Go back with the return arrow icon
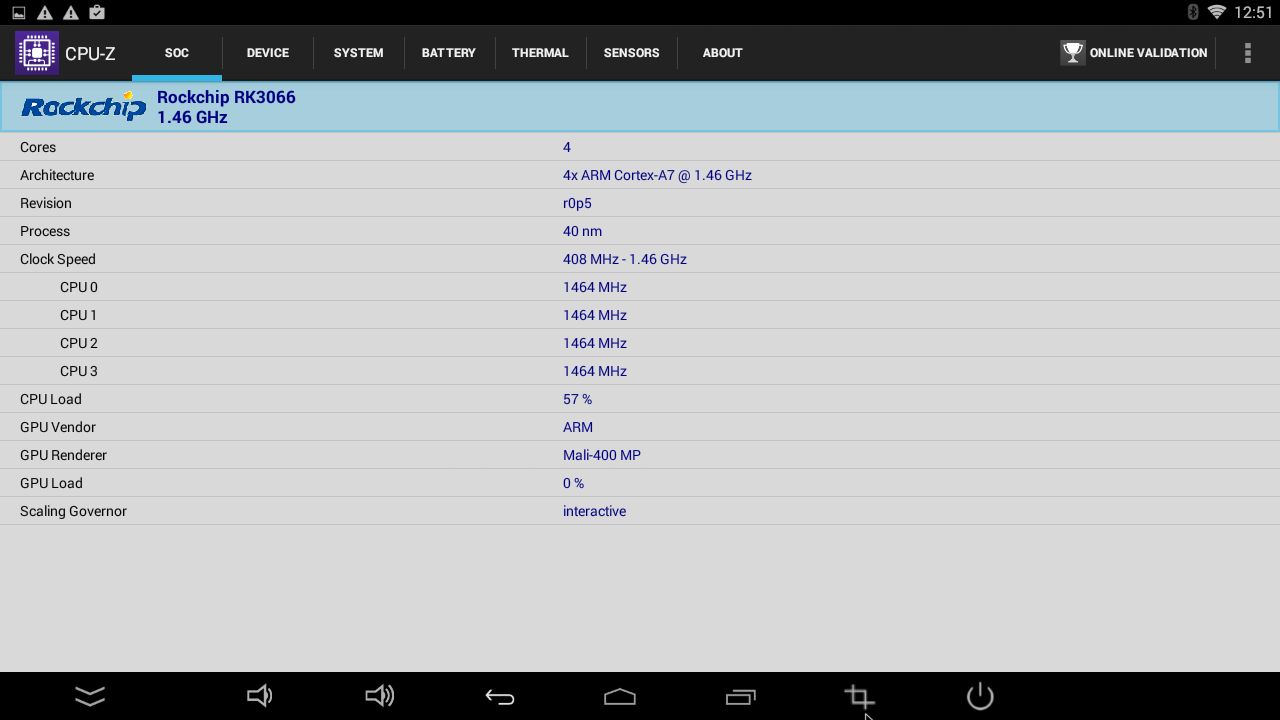The width and height of the screenshot is (1280, 720). pos(499,697)
